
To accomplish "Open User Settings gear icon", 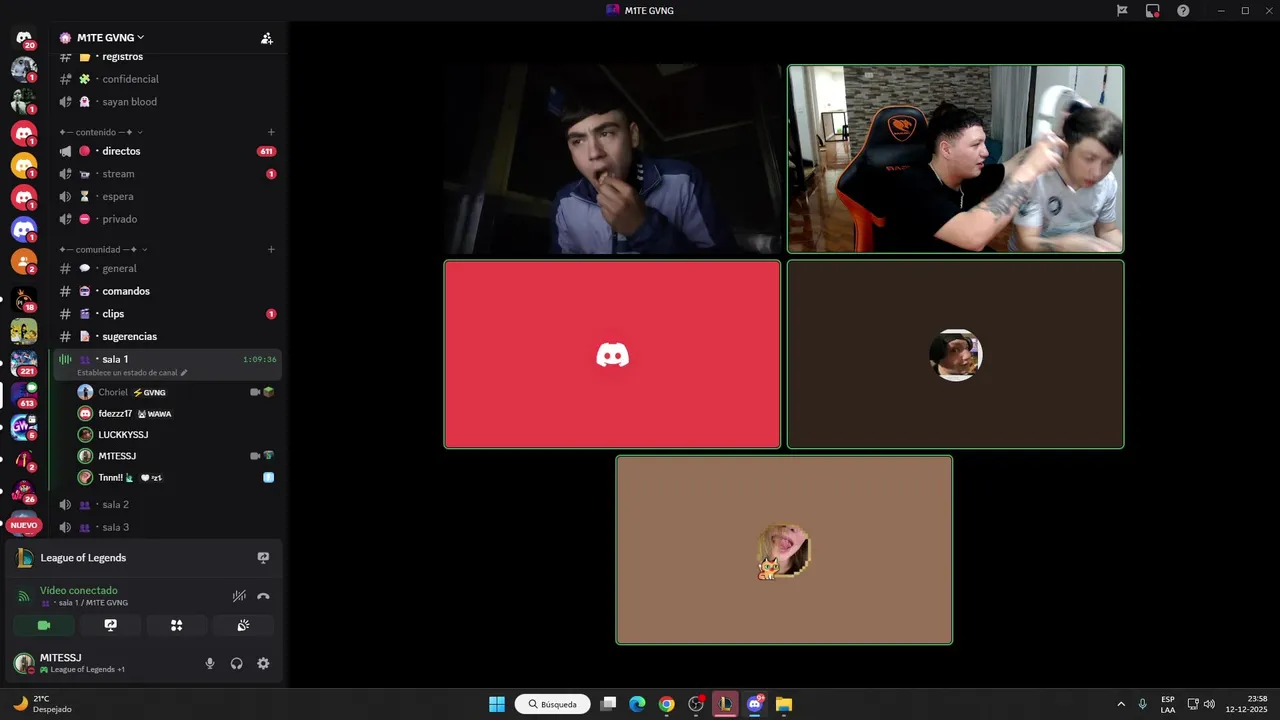I will pos(263,663).
